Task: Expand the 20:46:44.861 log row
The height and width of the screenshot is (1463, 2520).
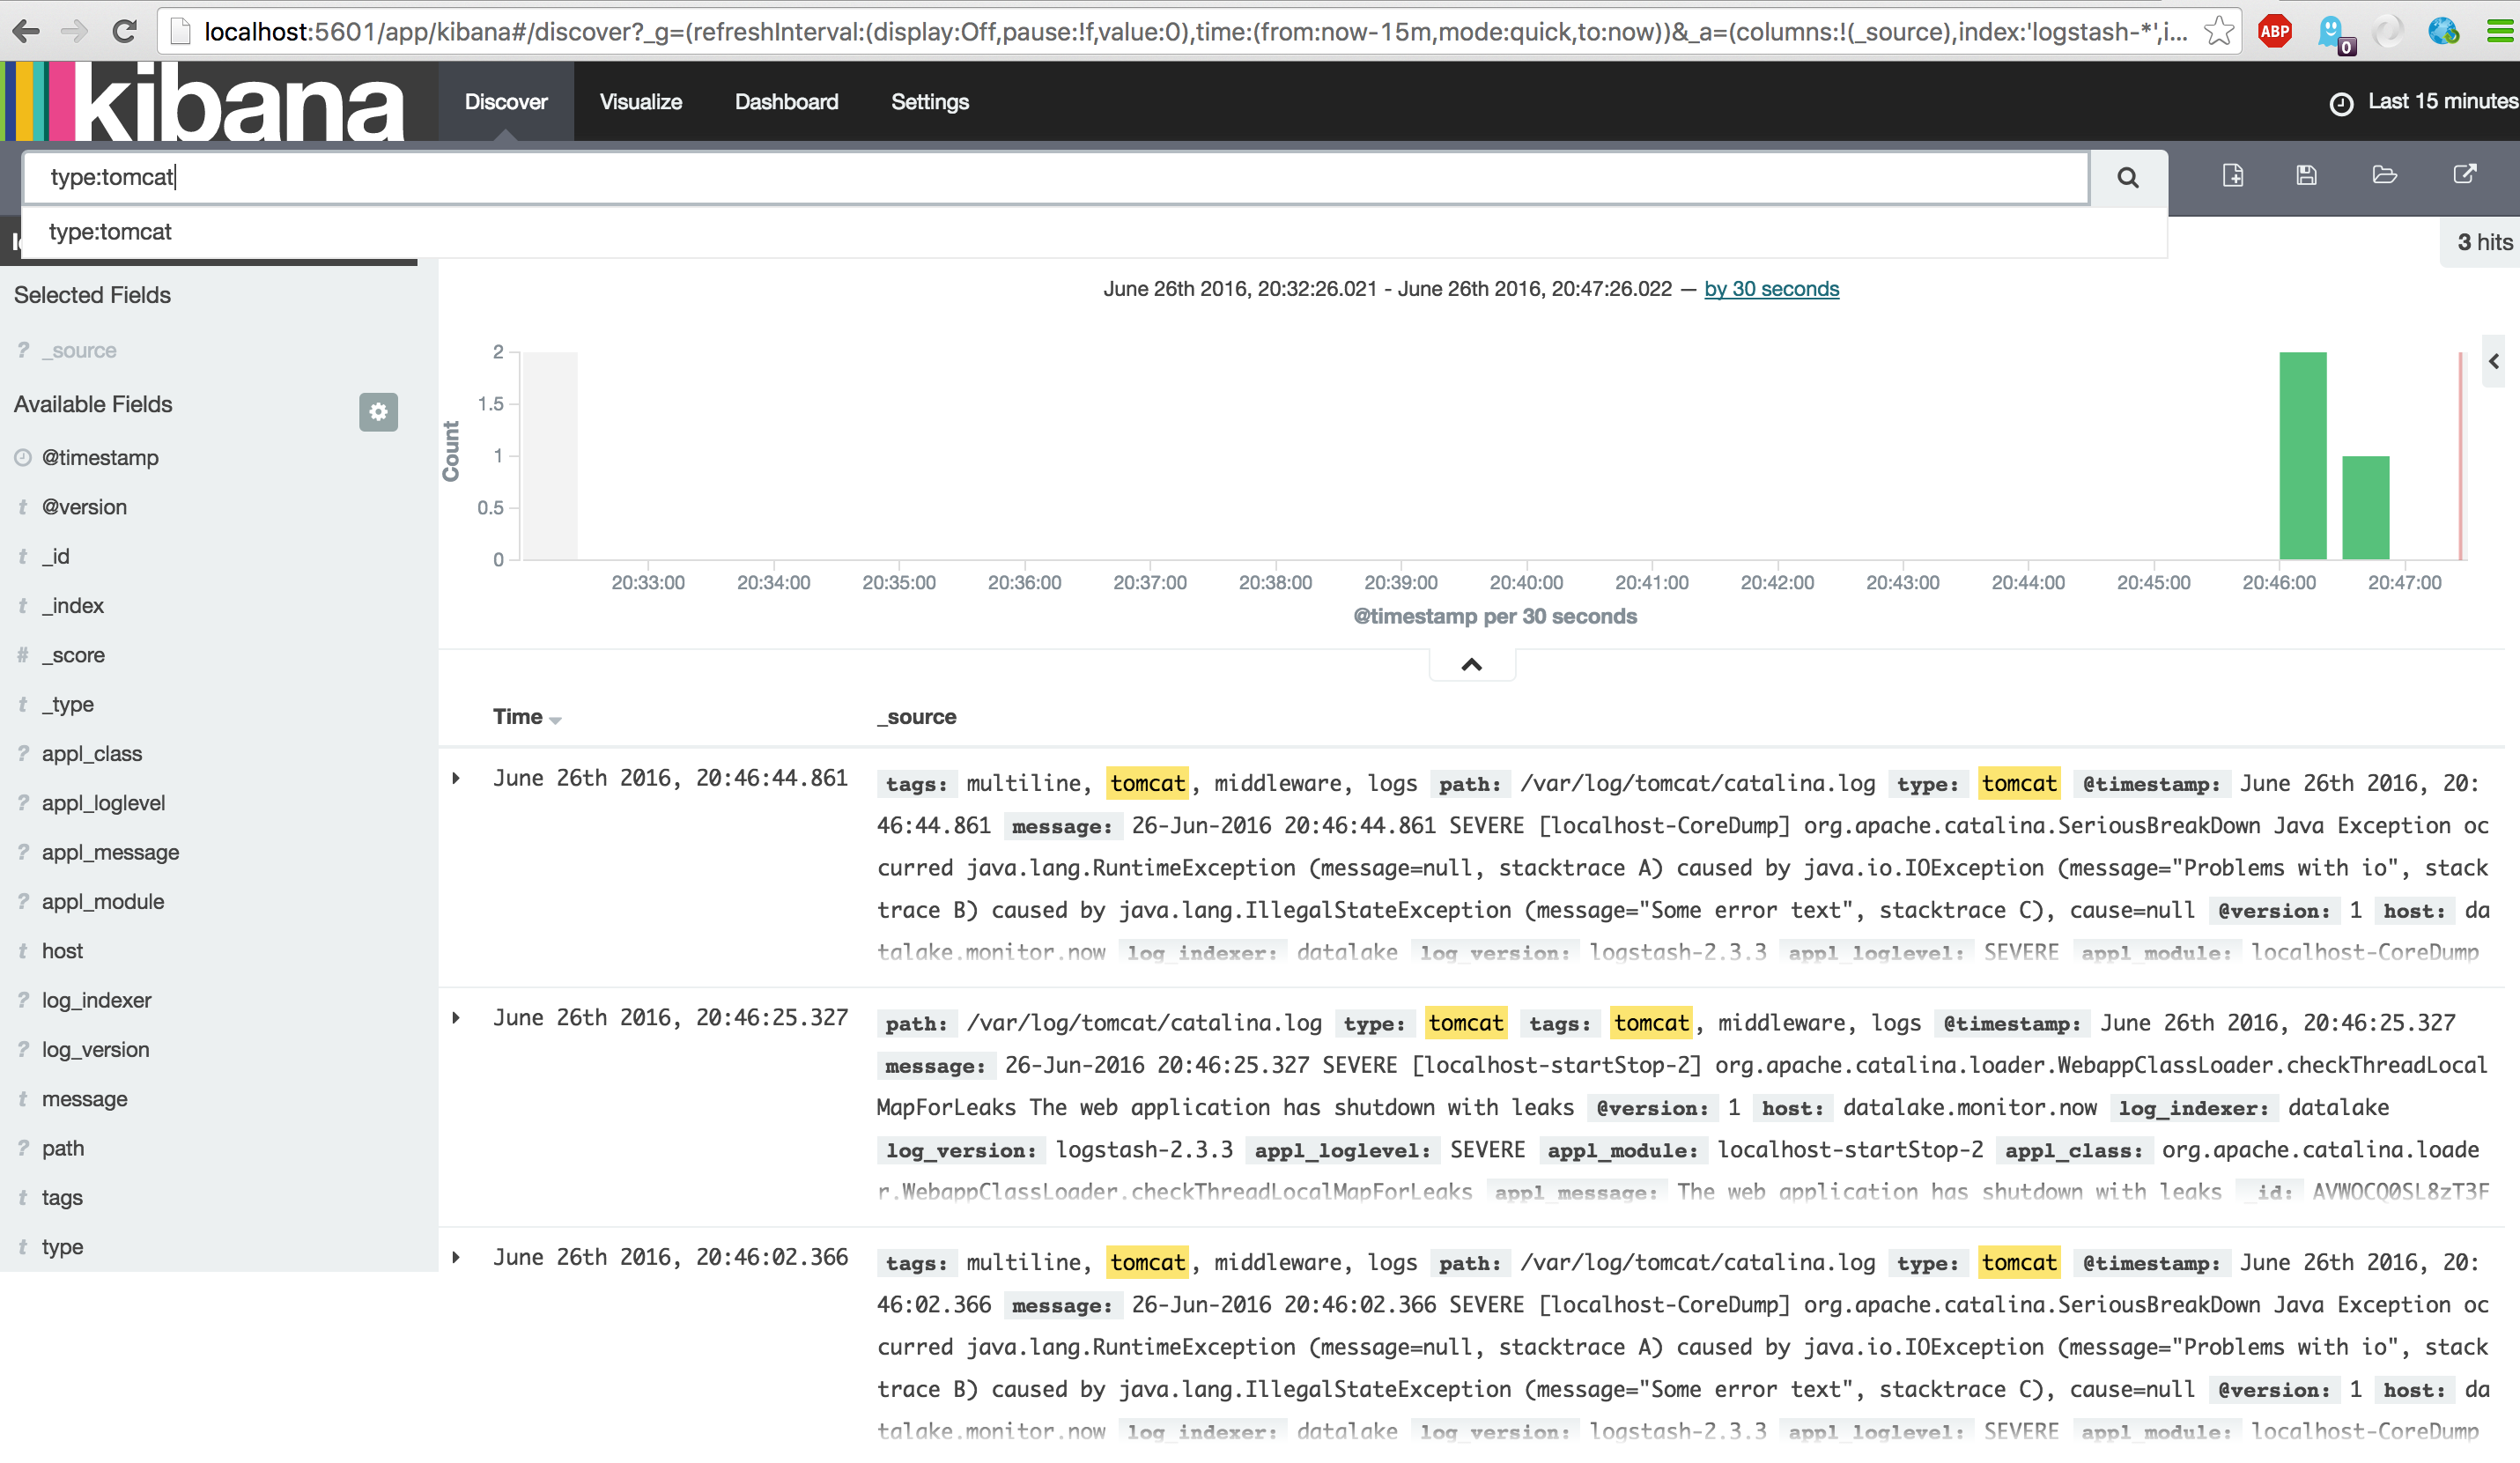Action: point(456,778)
